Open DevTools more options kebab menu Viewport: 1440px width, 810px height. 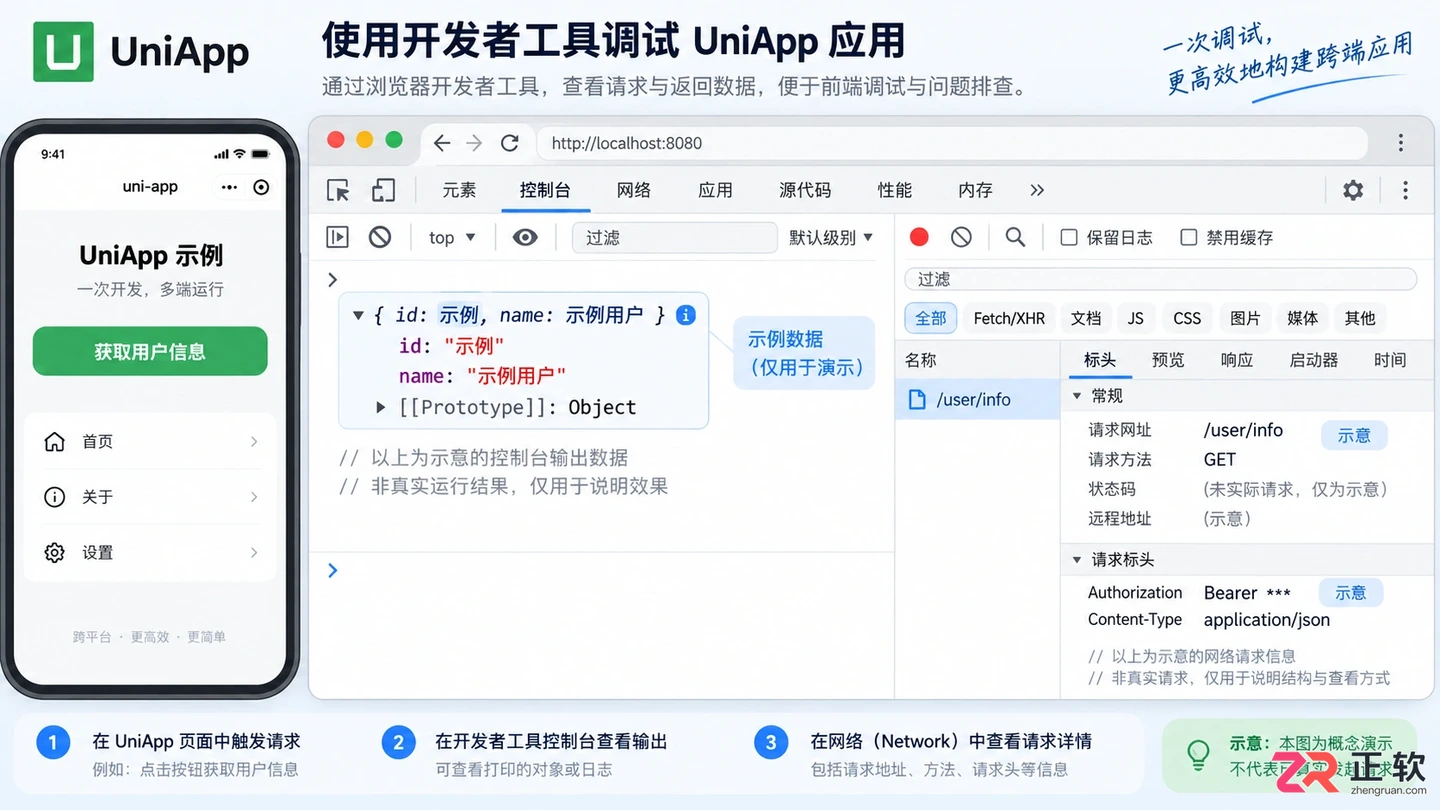[1405, 190]
